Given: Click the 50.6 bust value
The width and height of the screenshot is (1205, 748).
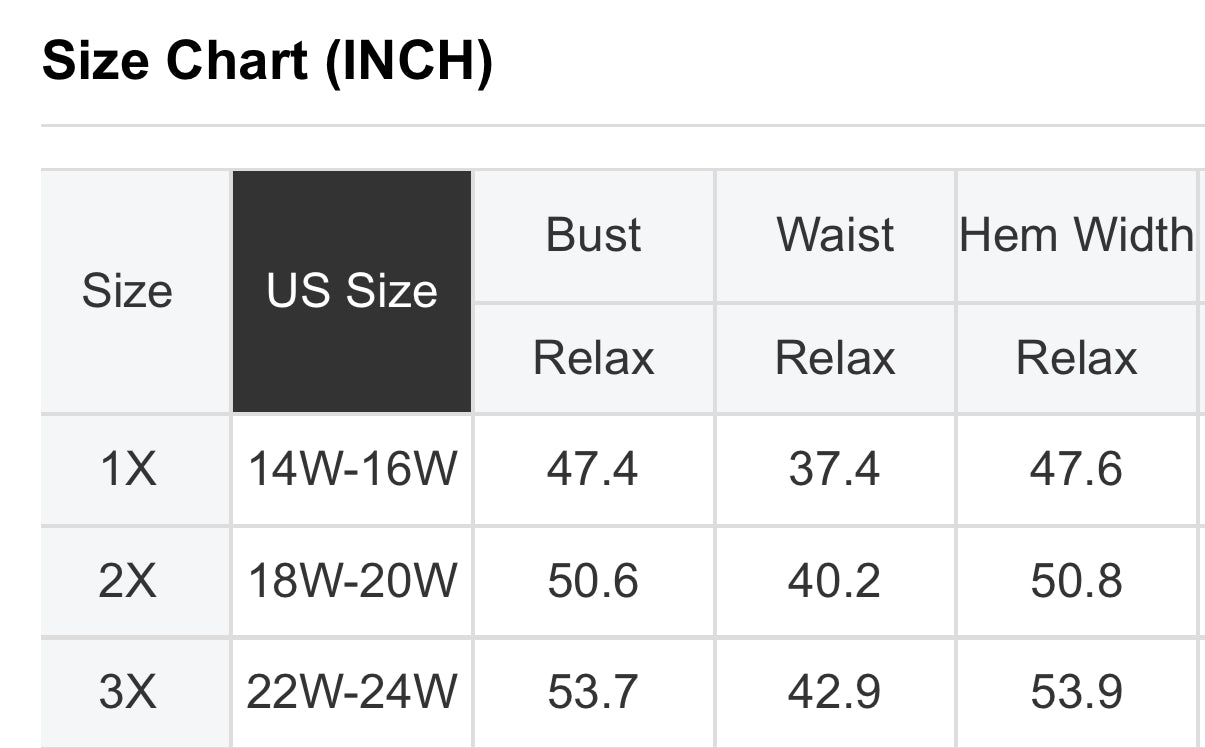Looking at the screenshot, I should click(593, 581).
